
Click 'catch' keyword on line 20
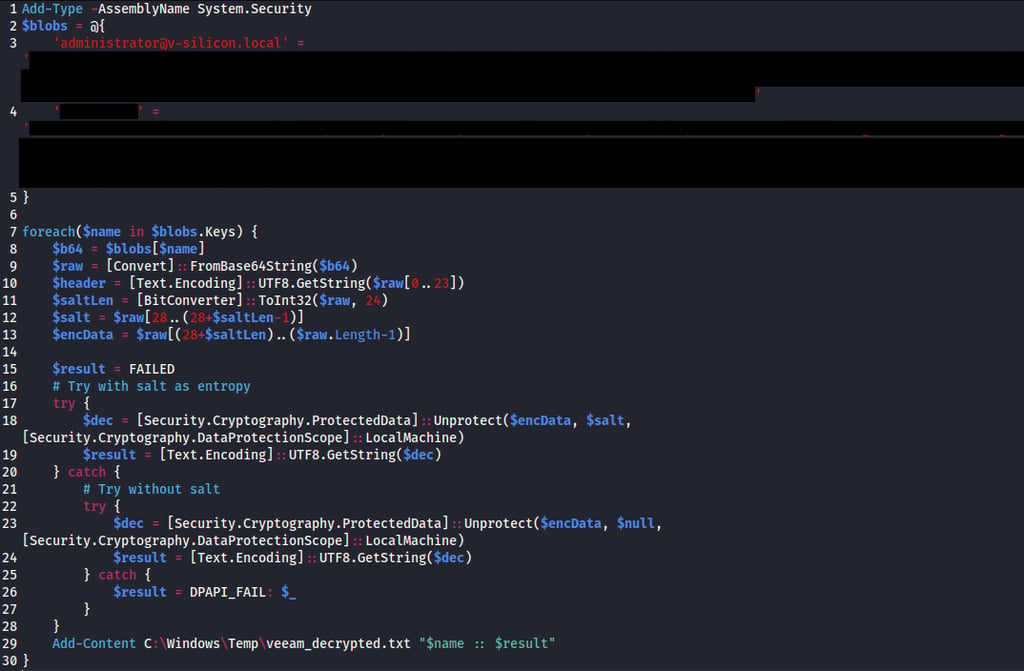87,472
